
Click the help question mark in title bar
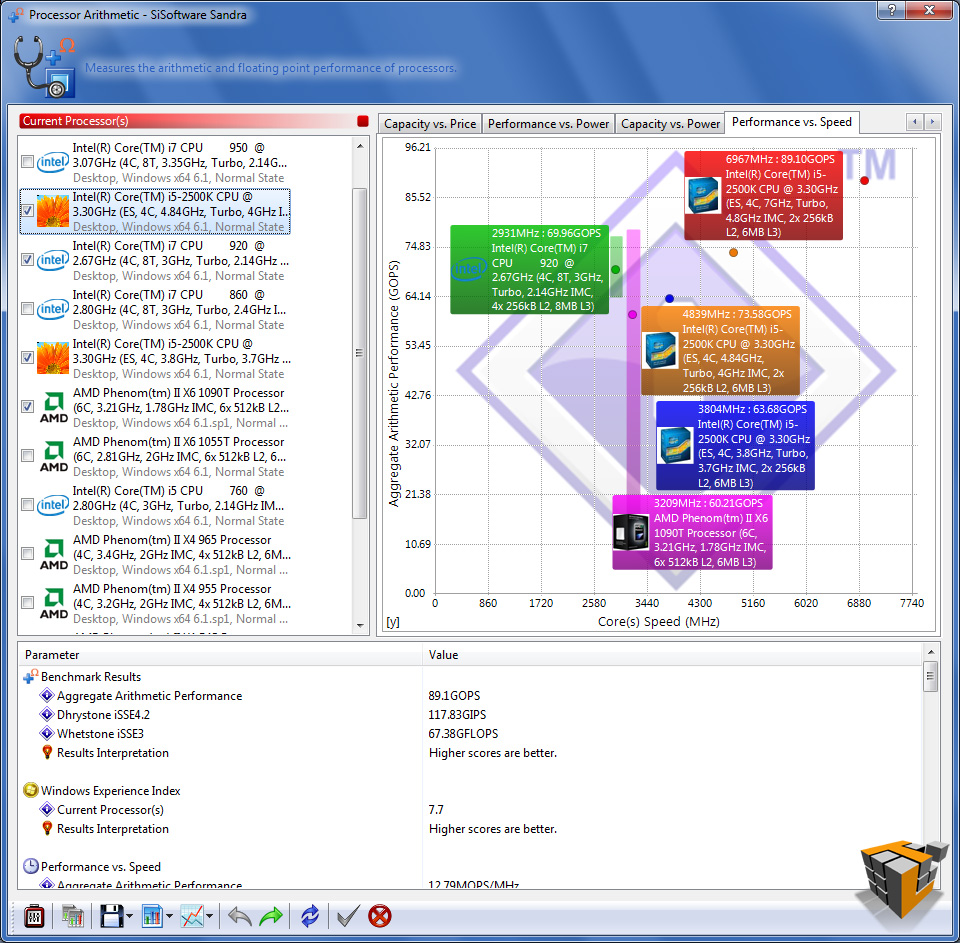(891, 9)
